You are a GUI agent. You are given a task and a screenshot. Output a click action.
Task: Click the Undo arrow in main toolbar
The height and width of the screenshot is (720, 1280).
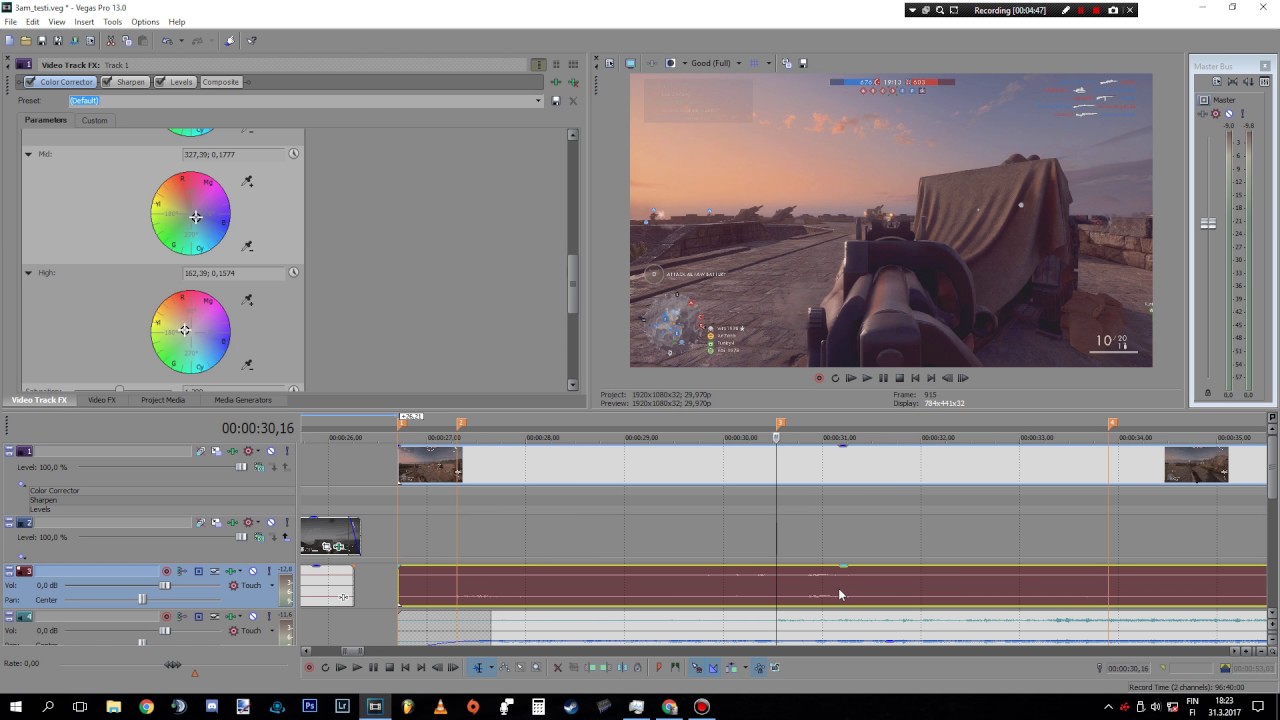[x=167, y=41]
